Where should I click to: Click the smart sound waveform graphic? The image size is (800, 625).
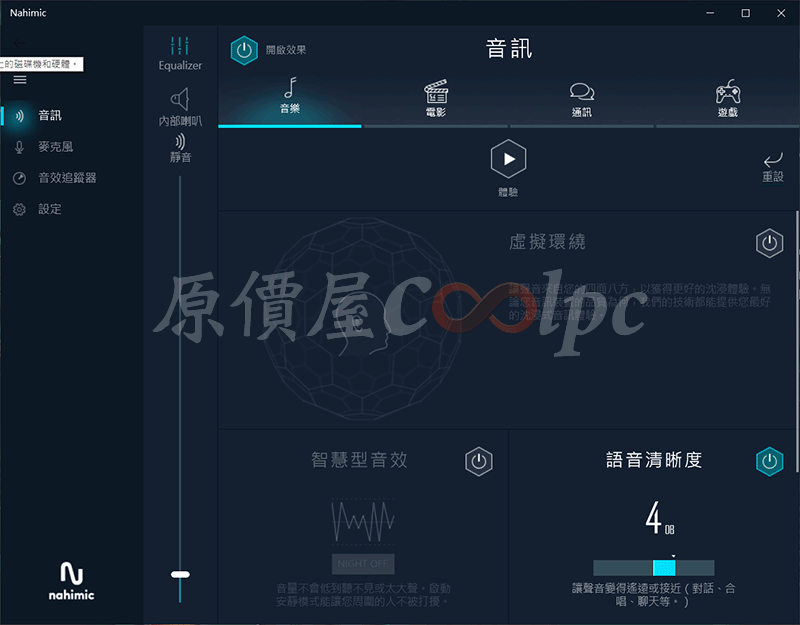click(363, 520)
